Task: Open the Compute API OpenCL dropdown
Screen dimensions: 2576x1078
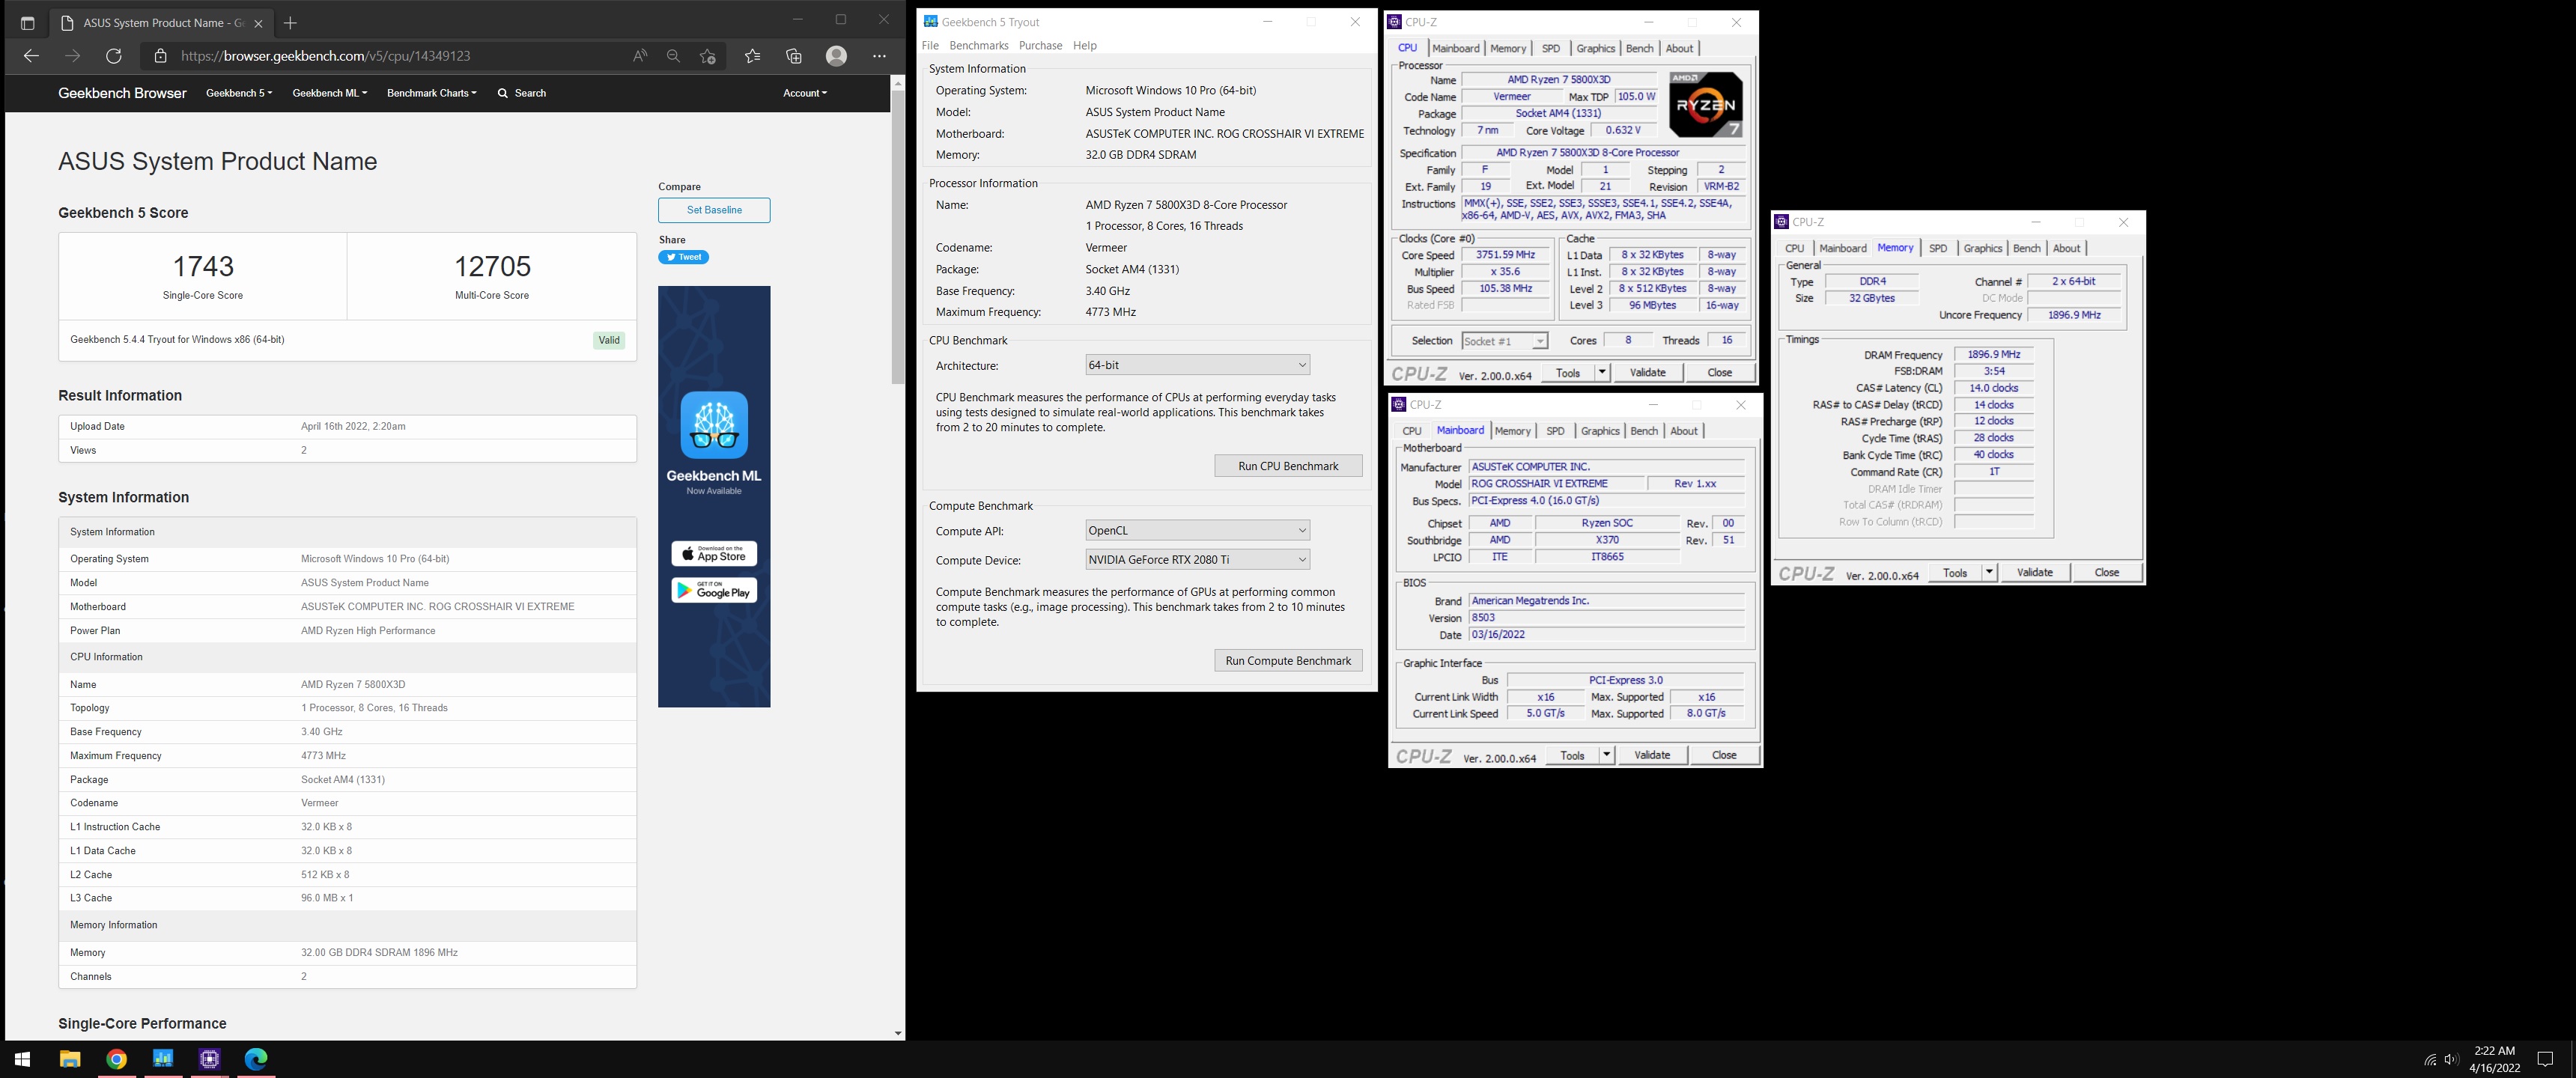Action: point(1197,530)
